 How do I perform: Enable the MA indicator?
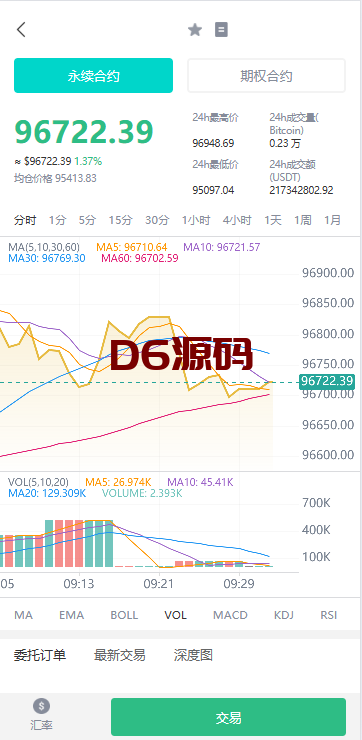click(x=24, y=615)
